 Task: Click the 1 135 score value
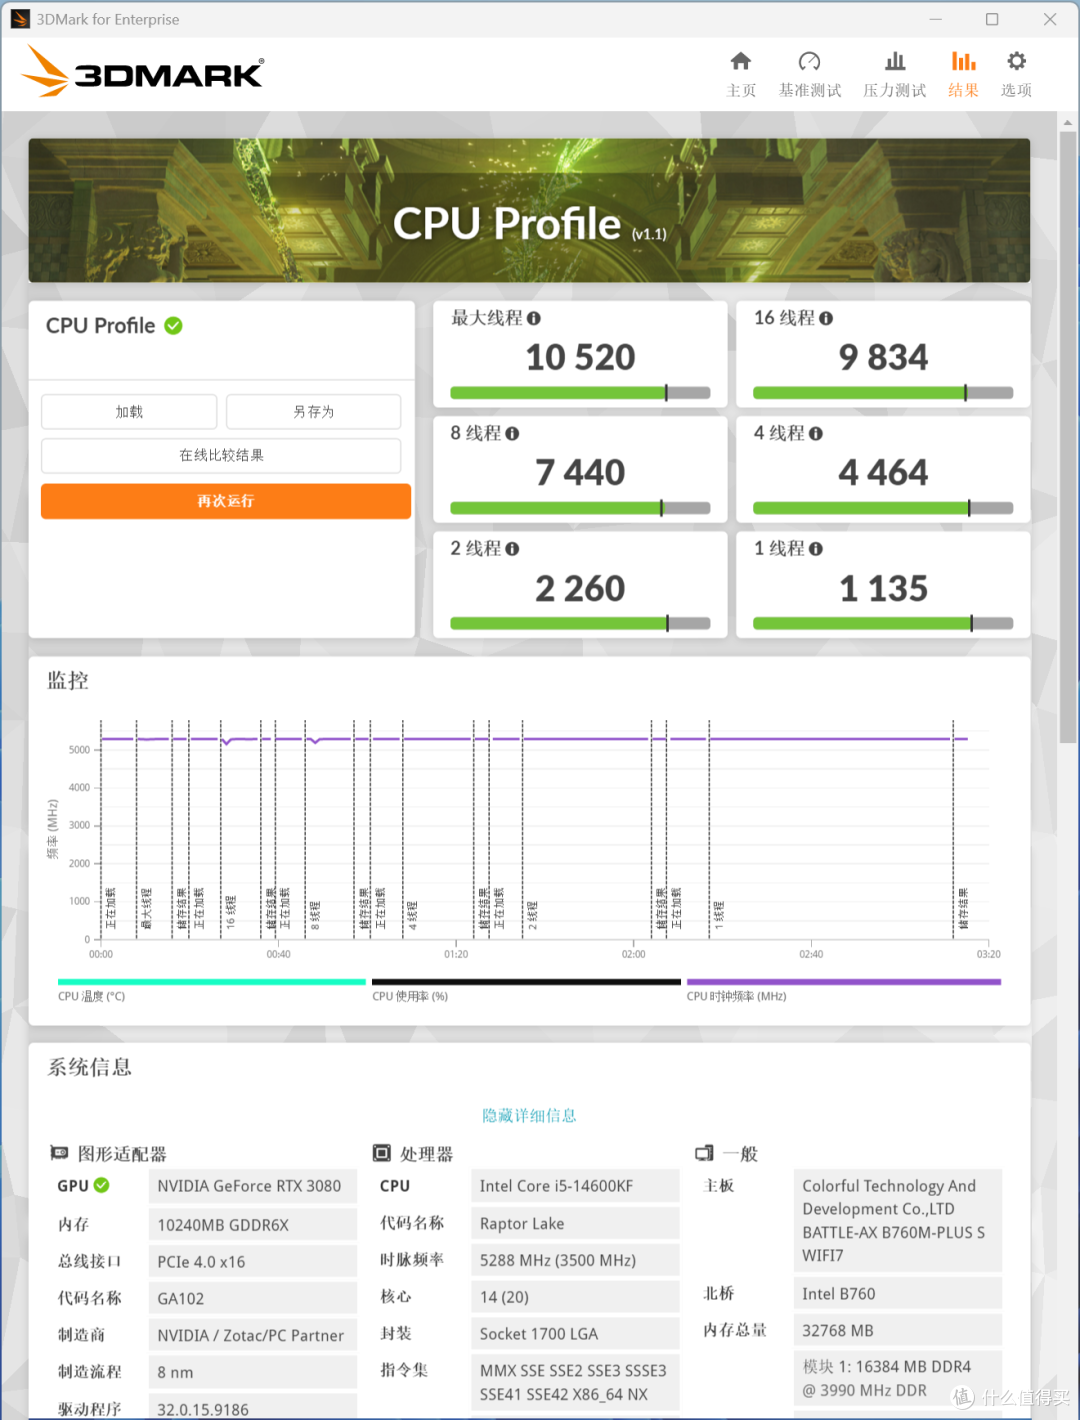tap(883, 588)
